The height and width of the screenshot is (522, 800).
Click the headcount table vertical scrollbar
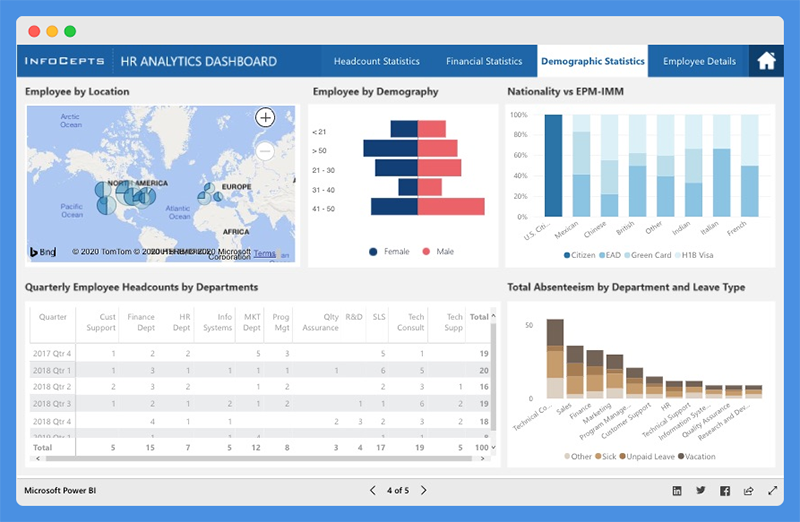(x=492, y=380)
